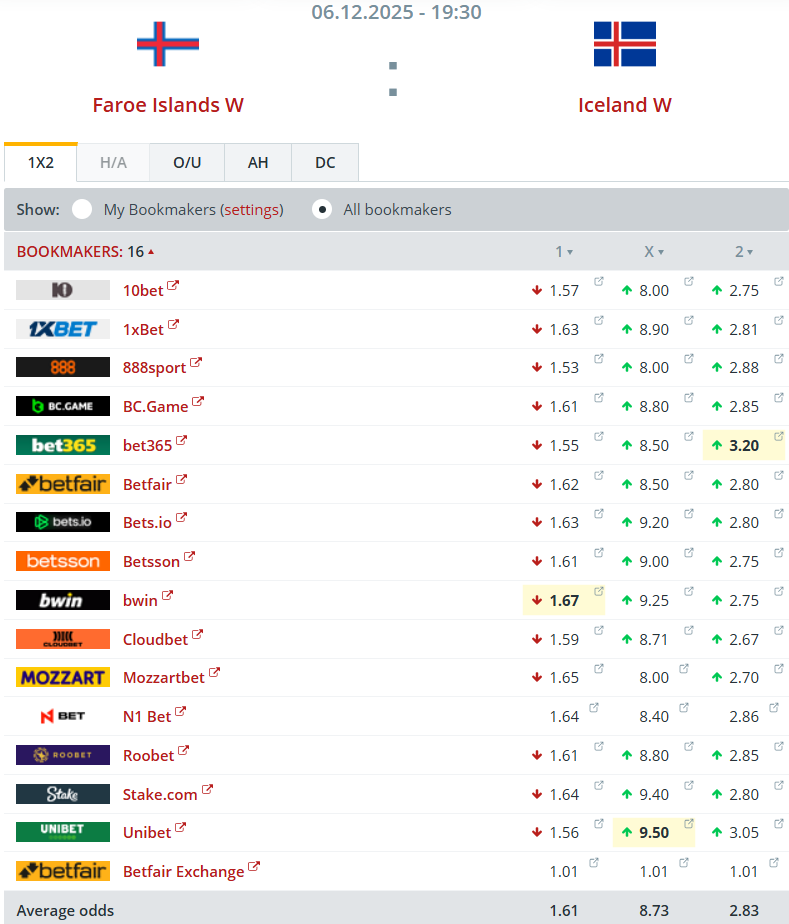Select the My Bookmakers radio button

[x=82, y=209]
